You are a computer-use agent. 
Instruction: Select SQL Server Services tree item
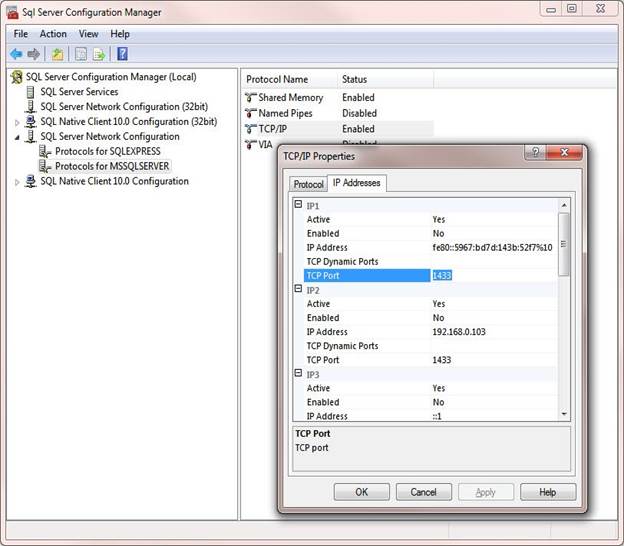(79, 92)
